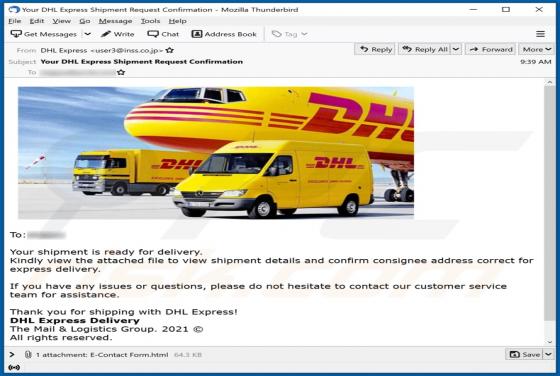
Task: Open the Chat toolbar button
Action: [x=163, y=34]
